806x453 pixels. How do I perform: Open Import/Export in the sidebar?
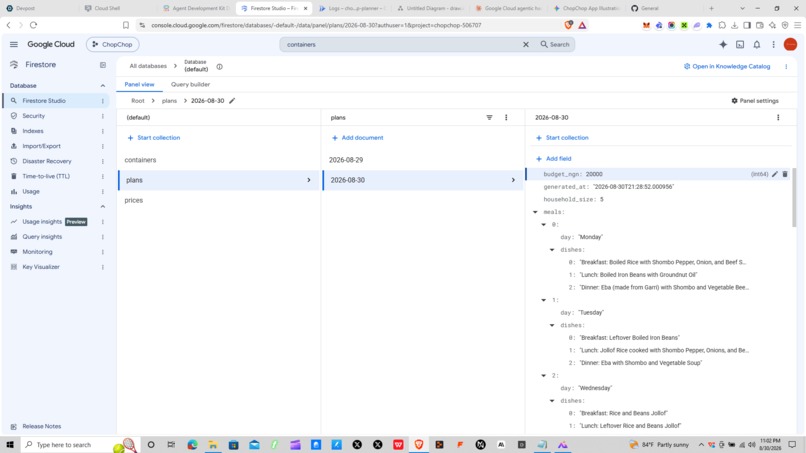(x=41, y=147)
